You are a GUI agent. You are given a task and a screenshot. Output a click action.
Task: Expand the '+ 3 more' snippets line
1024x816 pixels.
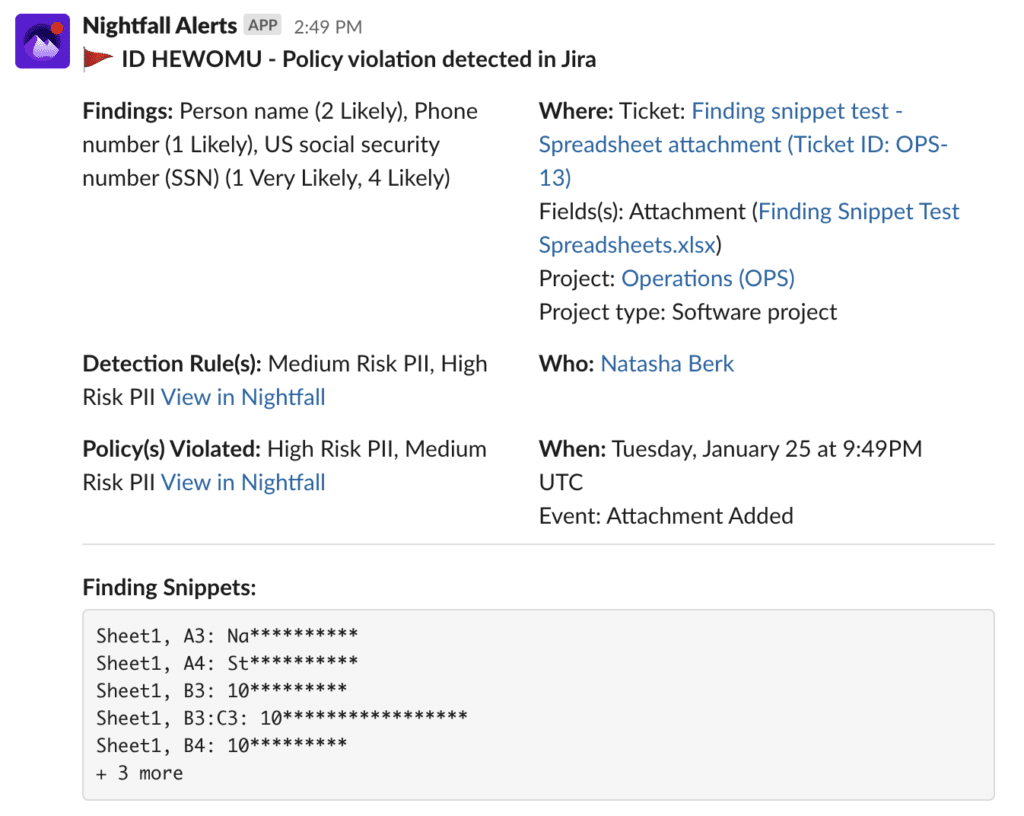pos(140,773)
